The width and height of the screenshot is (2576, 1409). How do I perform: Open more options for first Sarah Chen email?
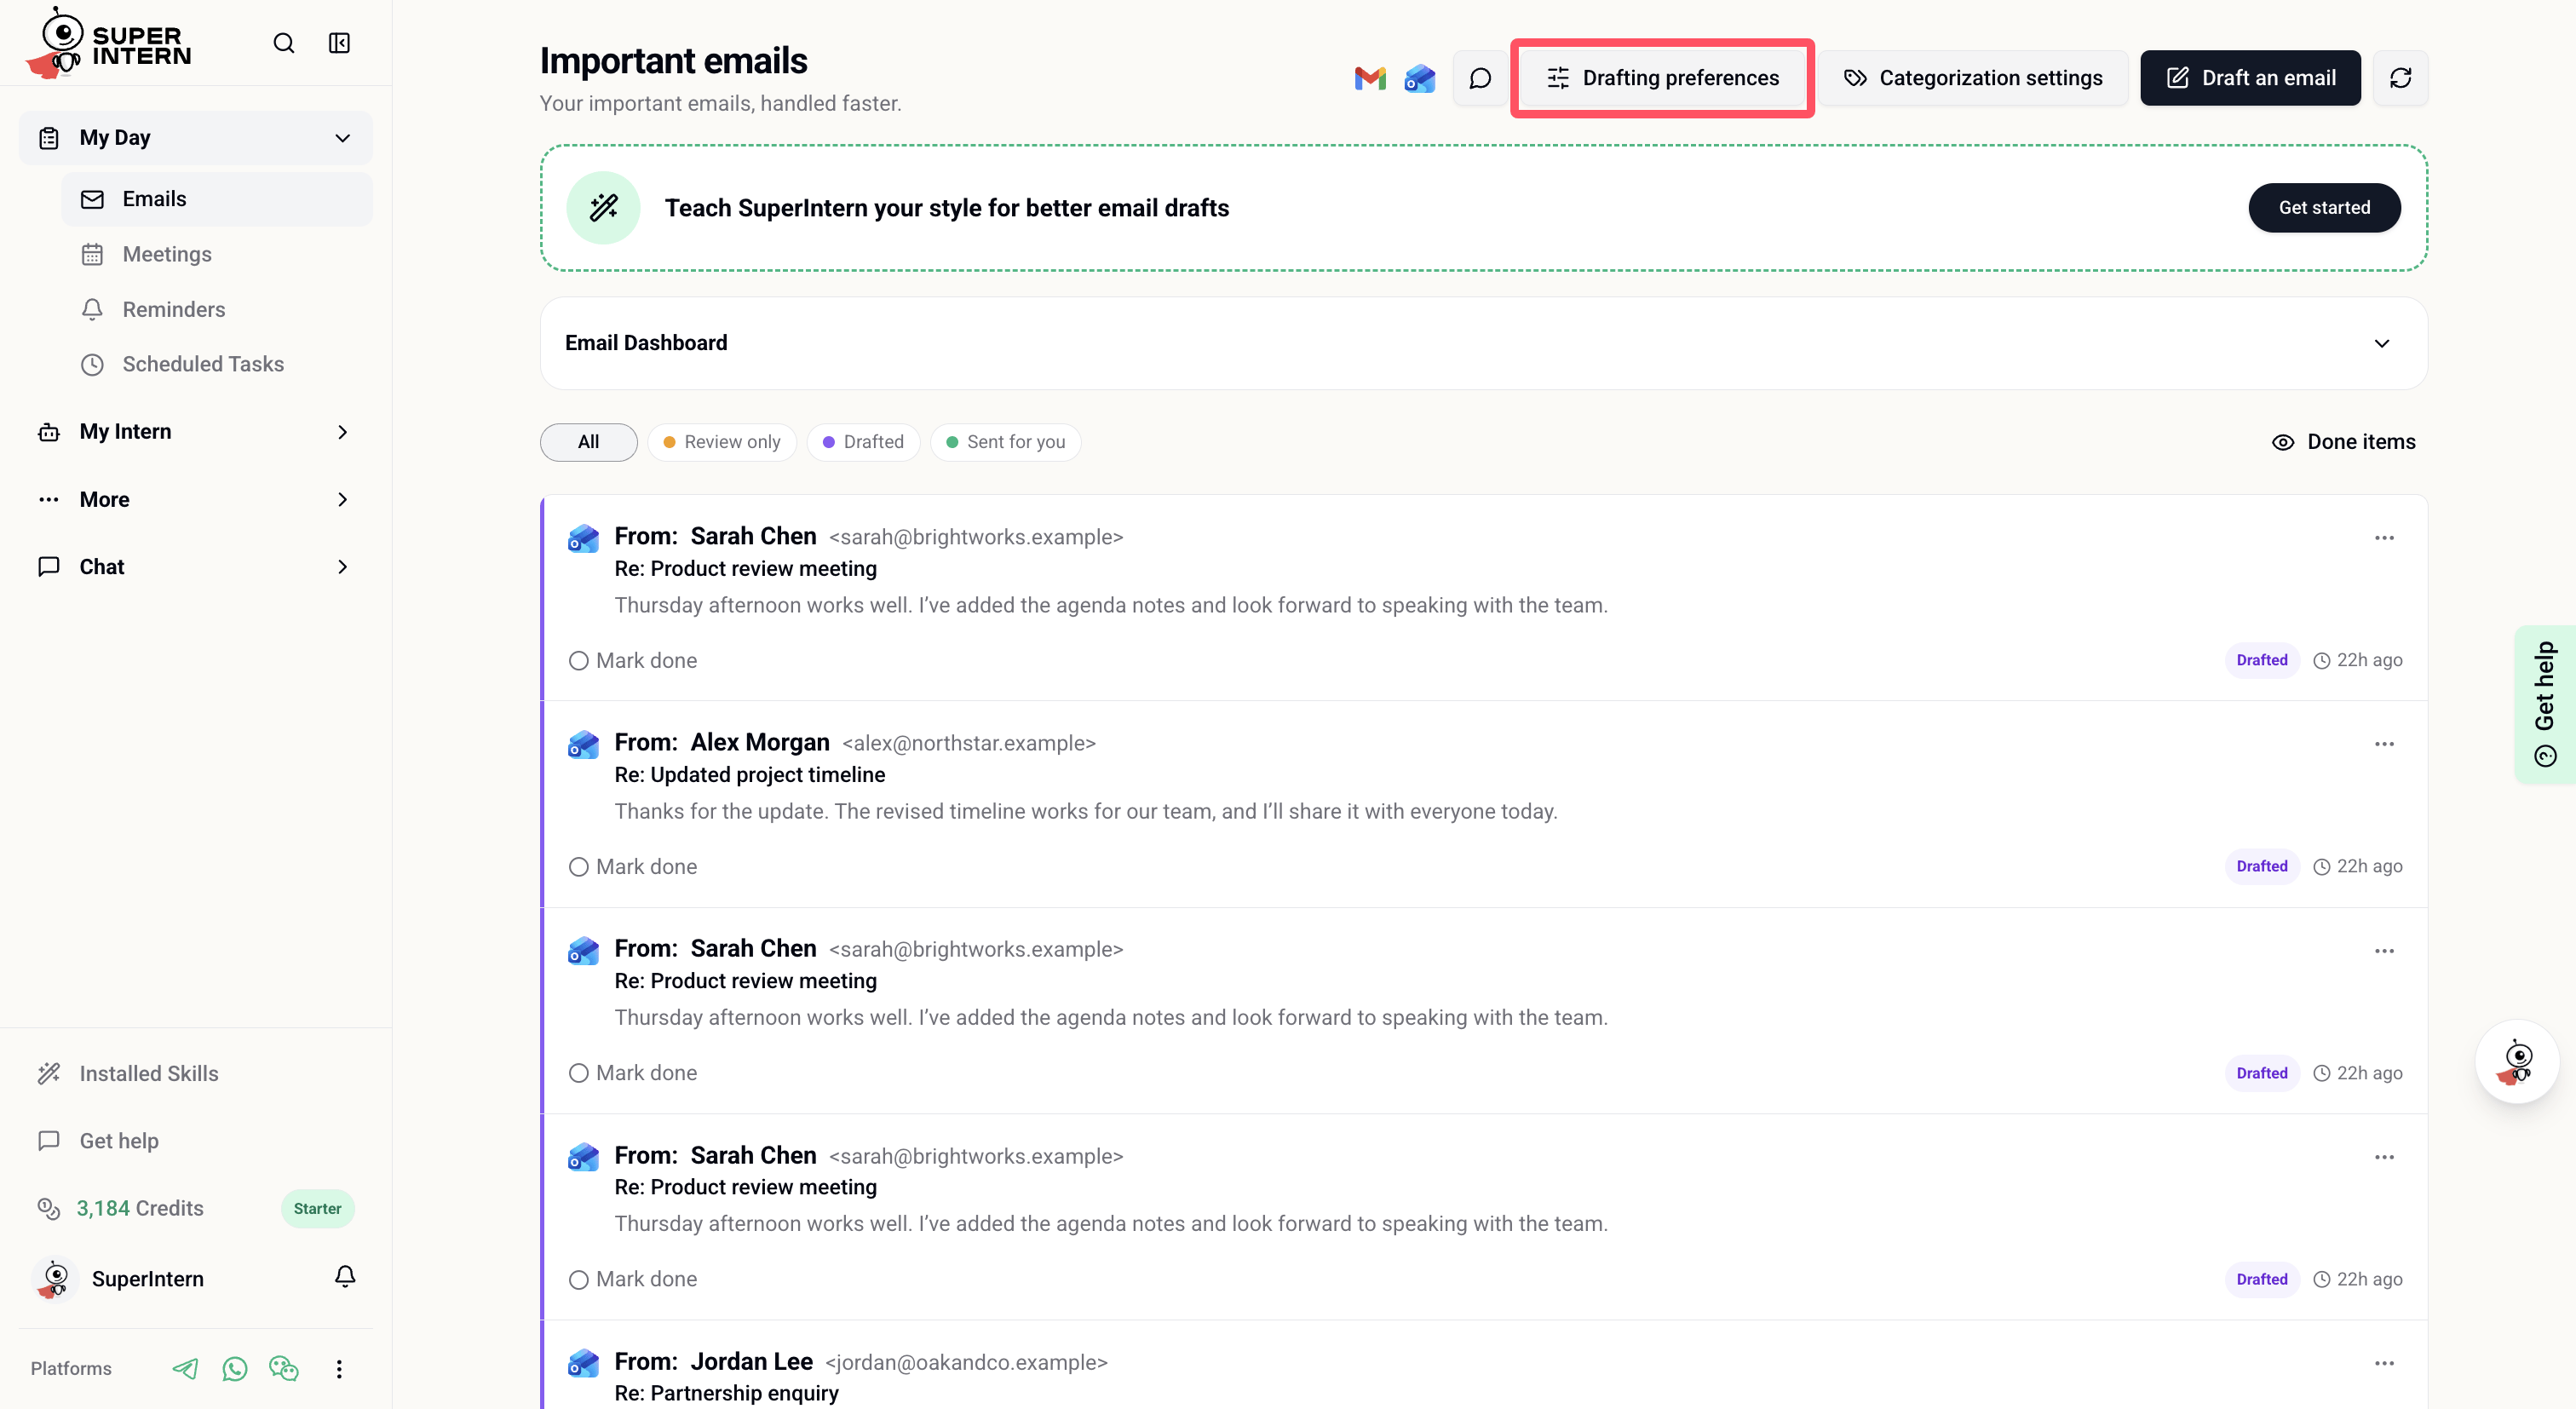click(2384, 538)
